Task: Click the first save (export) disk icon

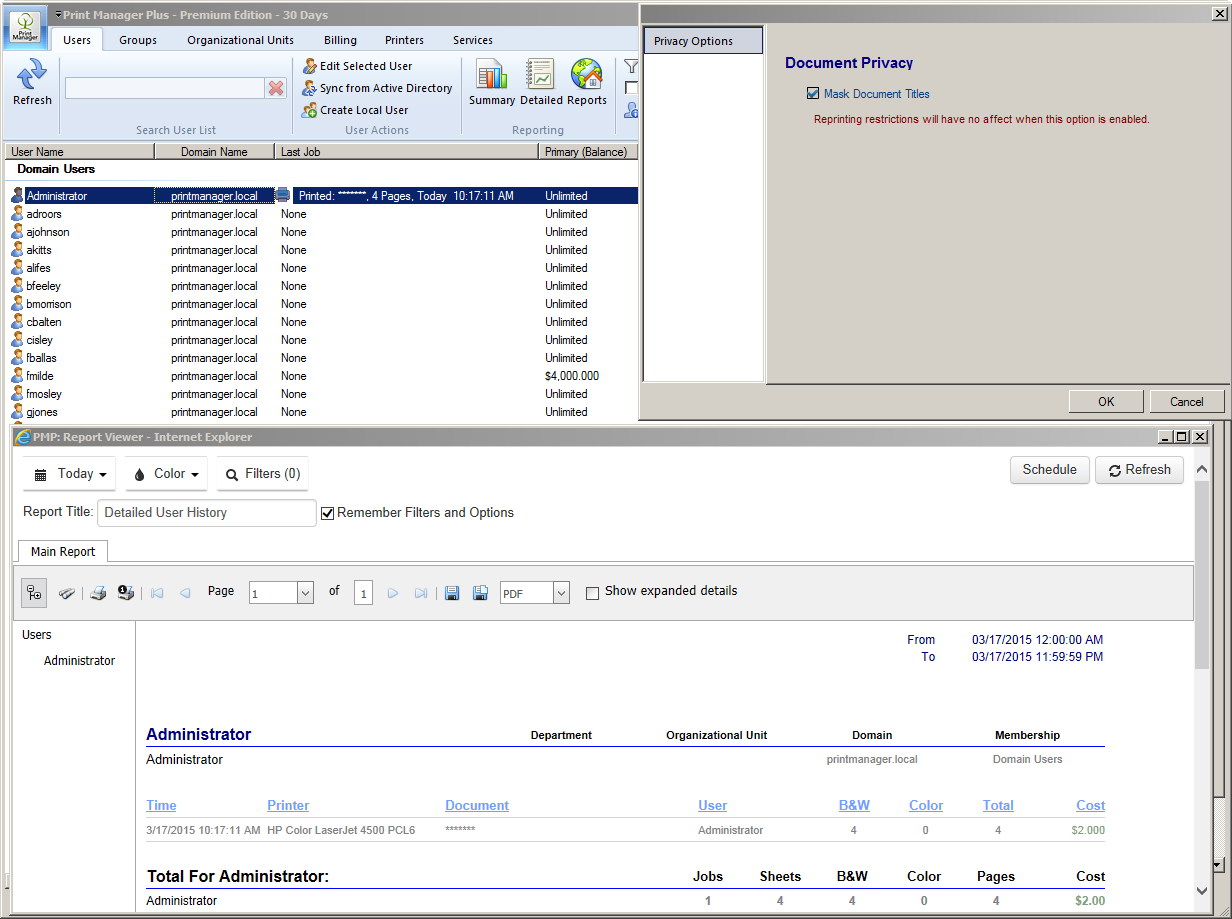Action: 452,593
